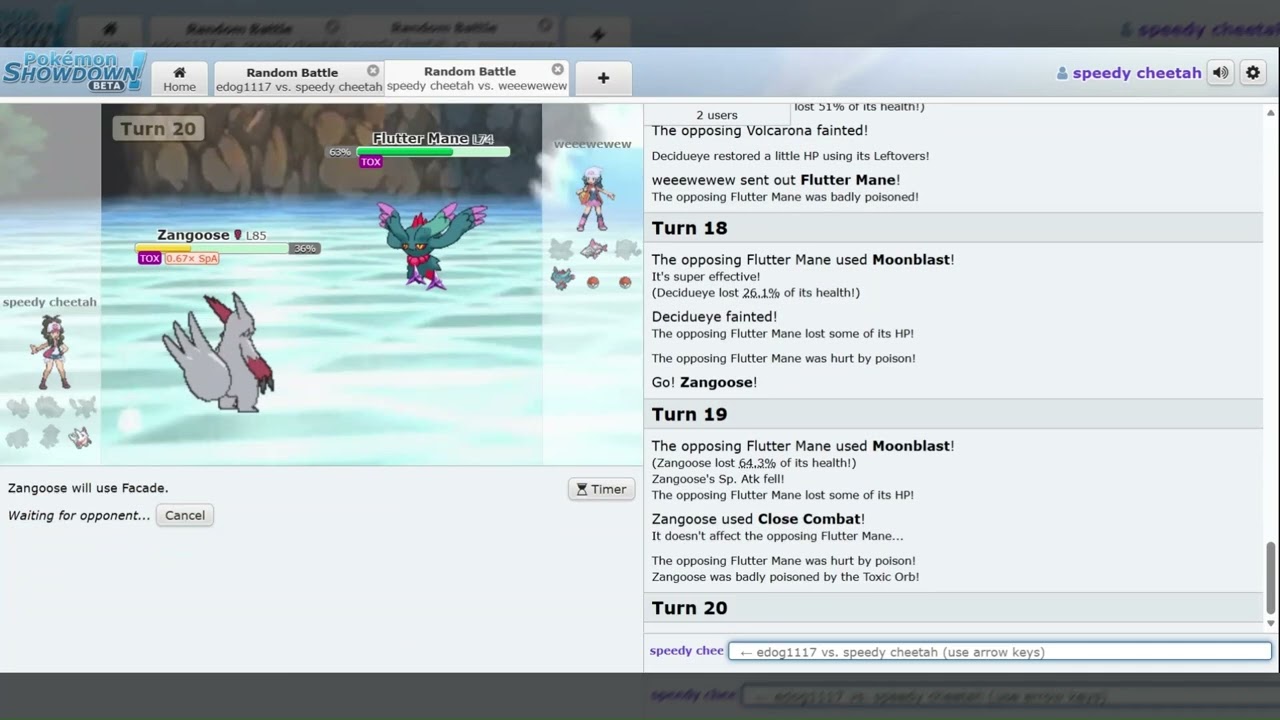Click Flutter Mane's TOX status badge
This screenshot has height=720, width=1280.
(x=371, y=162)
